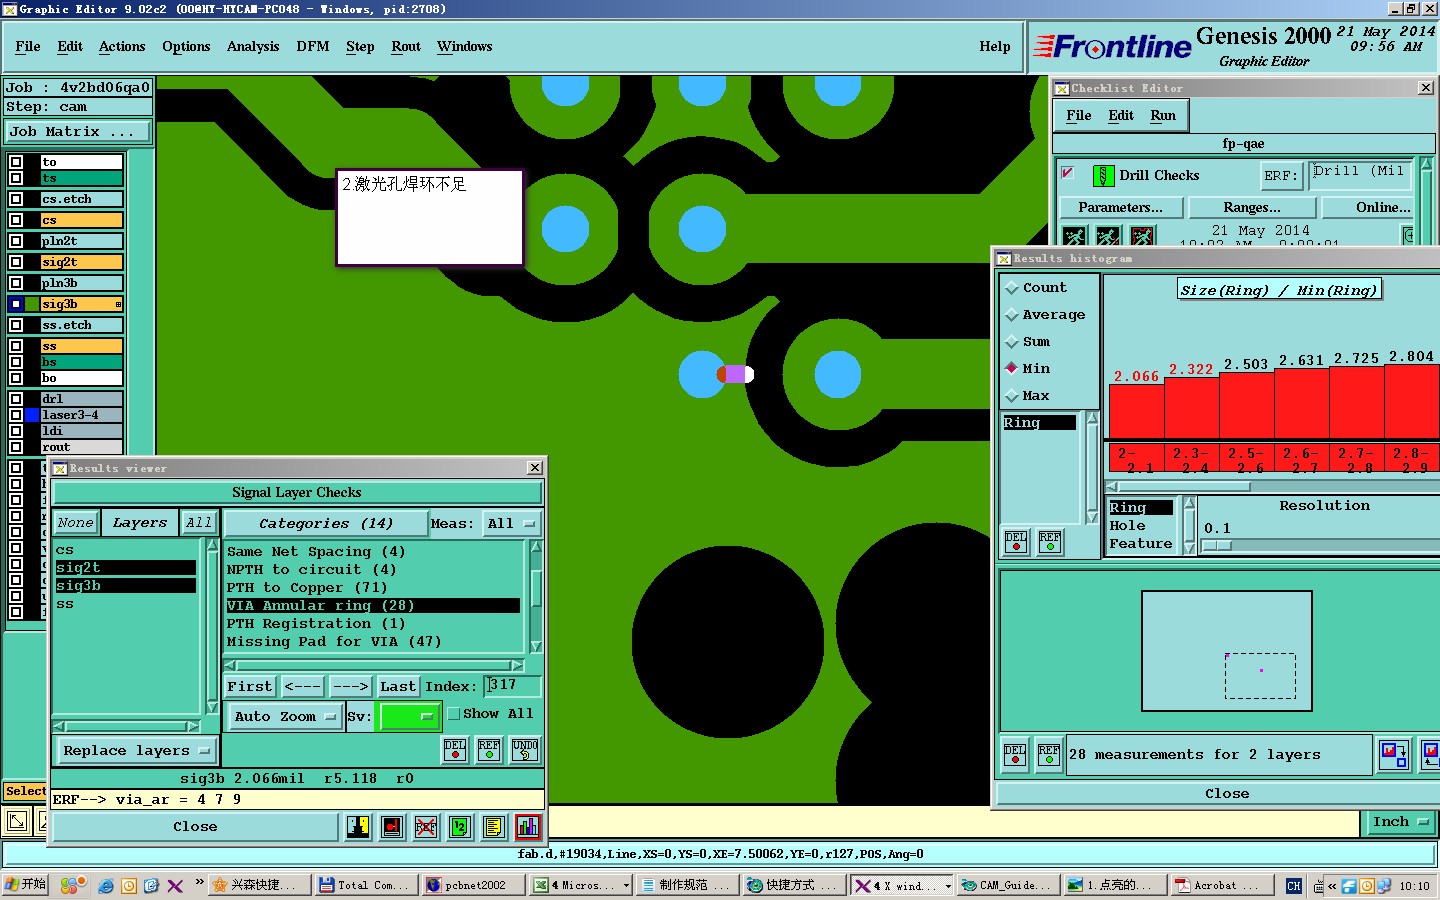Click the UNDO icon in Results viewer

pos(525,750)
